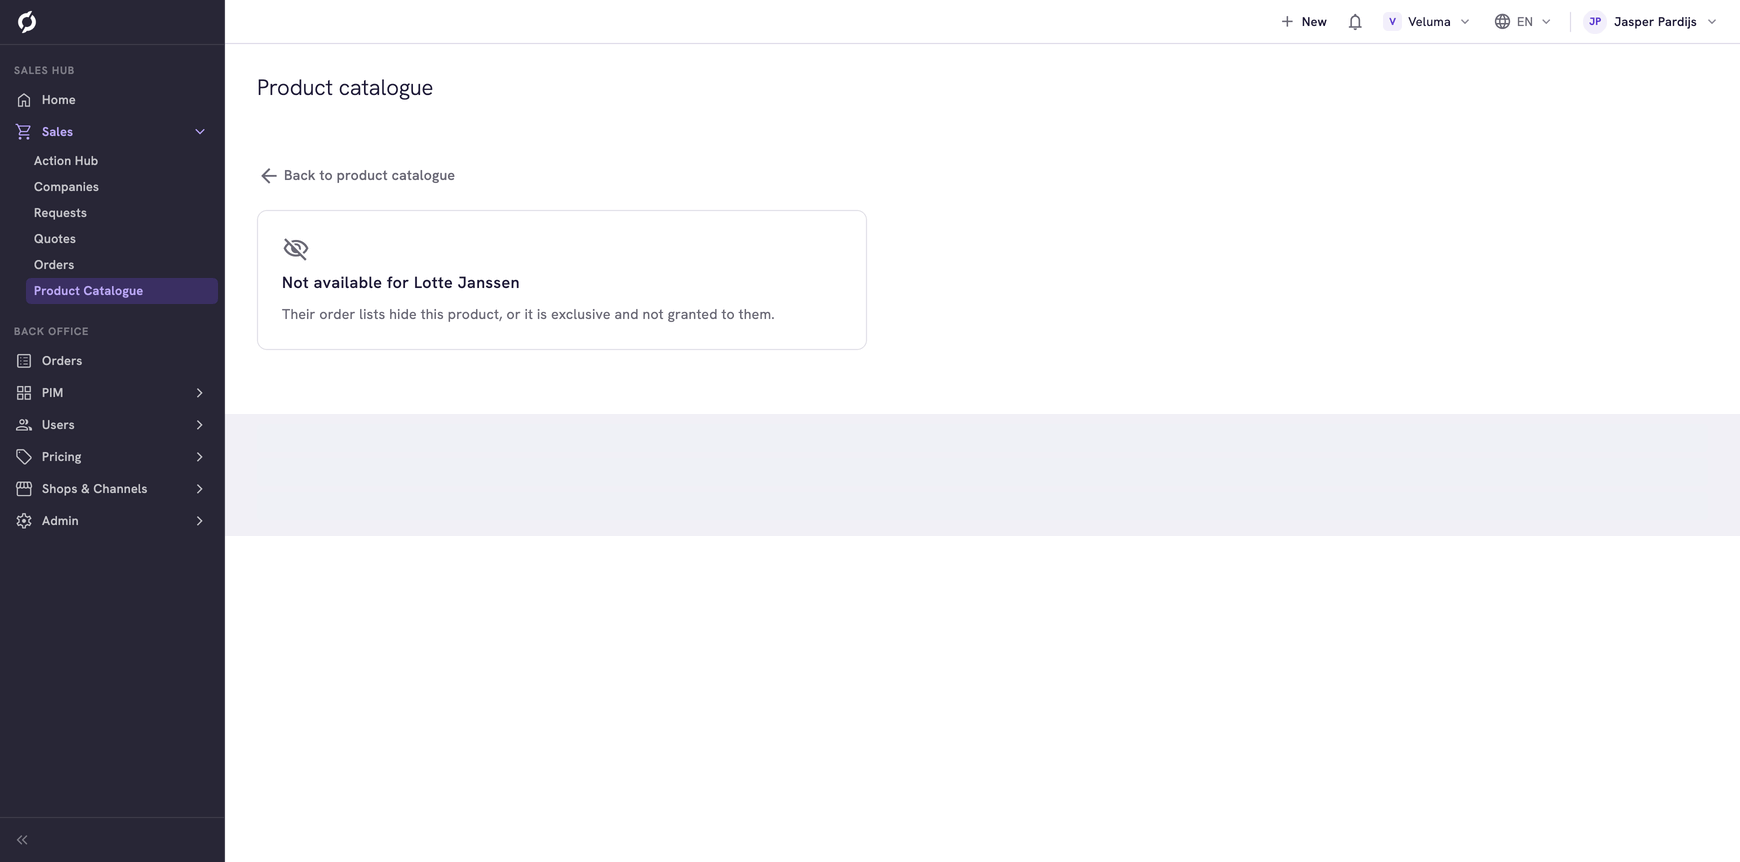Click the Pricing tag icon

pos(24,457)
